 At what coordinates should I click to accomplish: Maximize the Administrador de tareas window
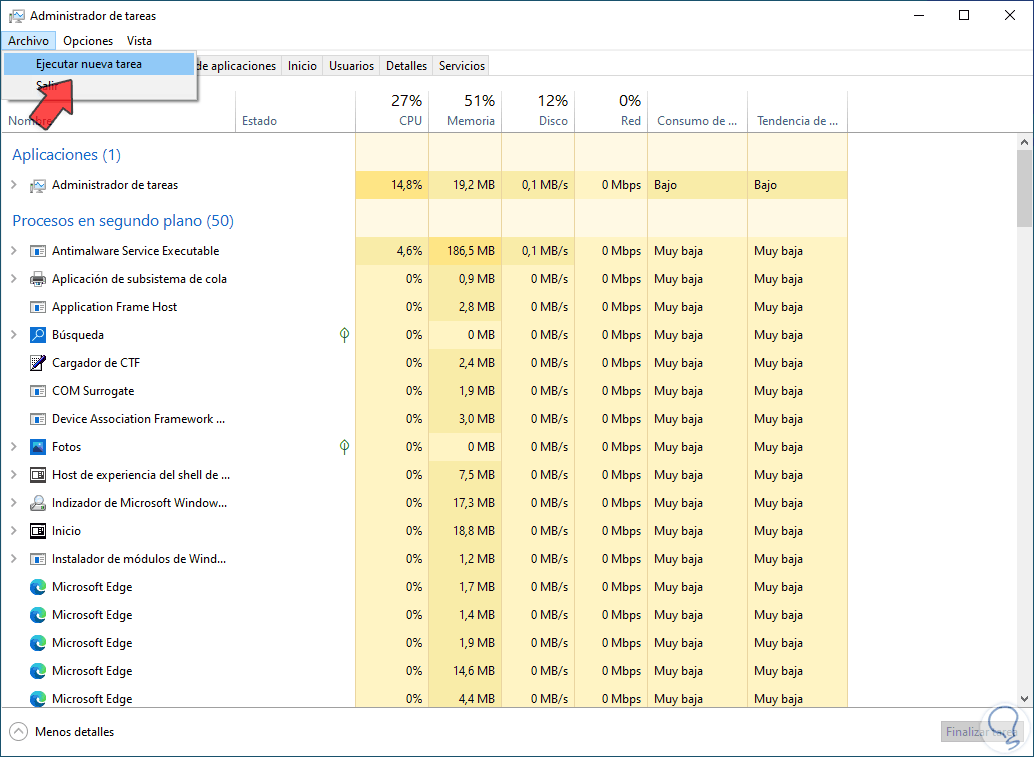click(x=964, y=15)
